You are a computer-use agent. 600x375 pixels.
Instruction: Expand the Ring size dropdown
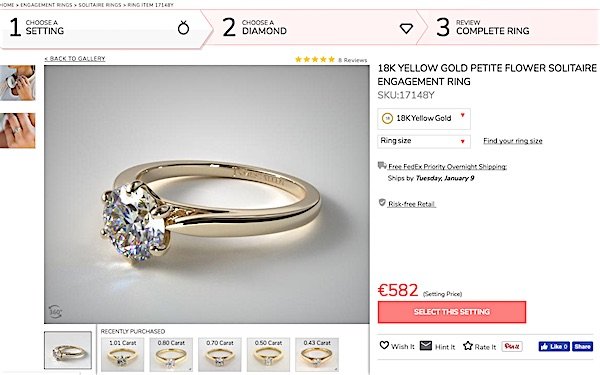(424, 141)
